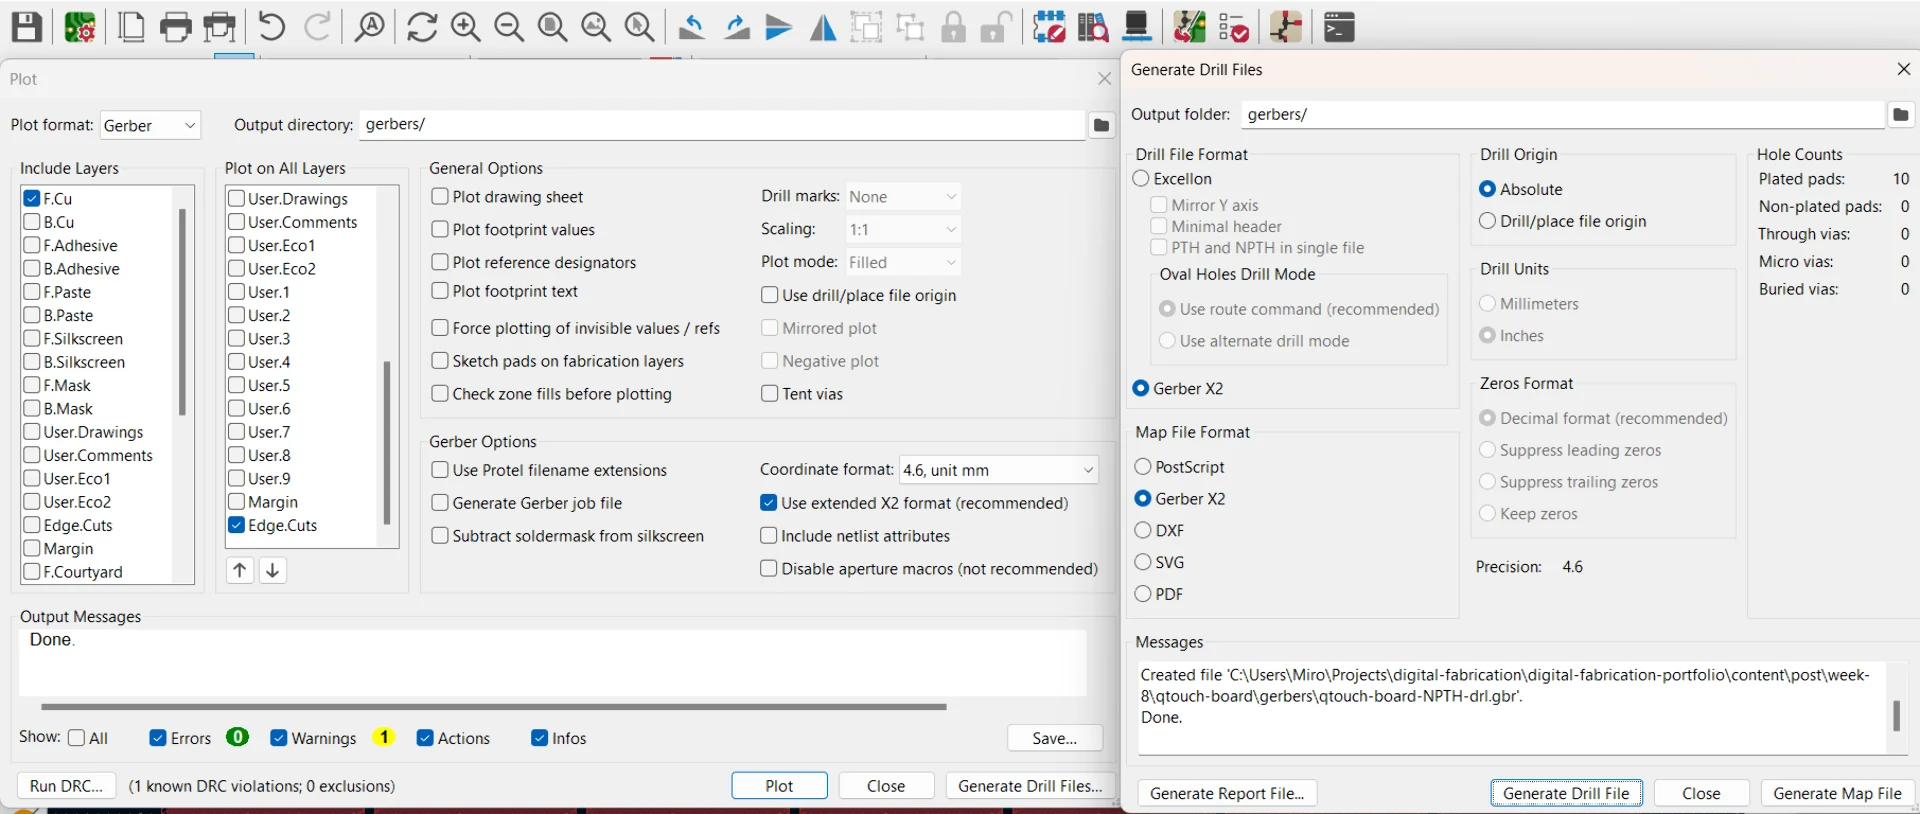Choose PDF as the map file format

pyautogui.click(x=1143, y=594)
